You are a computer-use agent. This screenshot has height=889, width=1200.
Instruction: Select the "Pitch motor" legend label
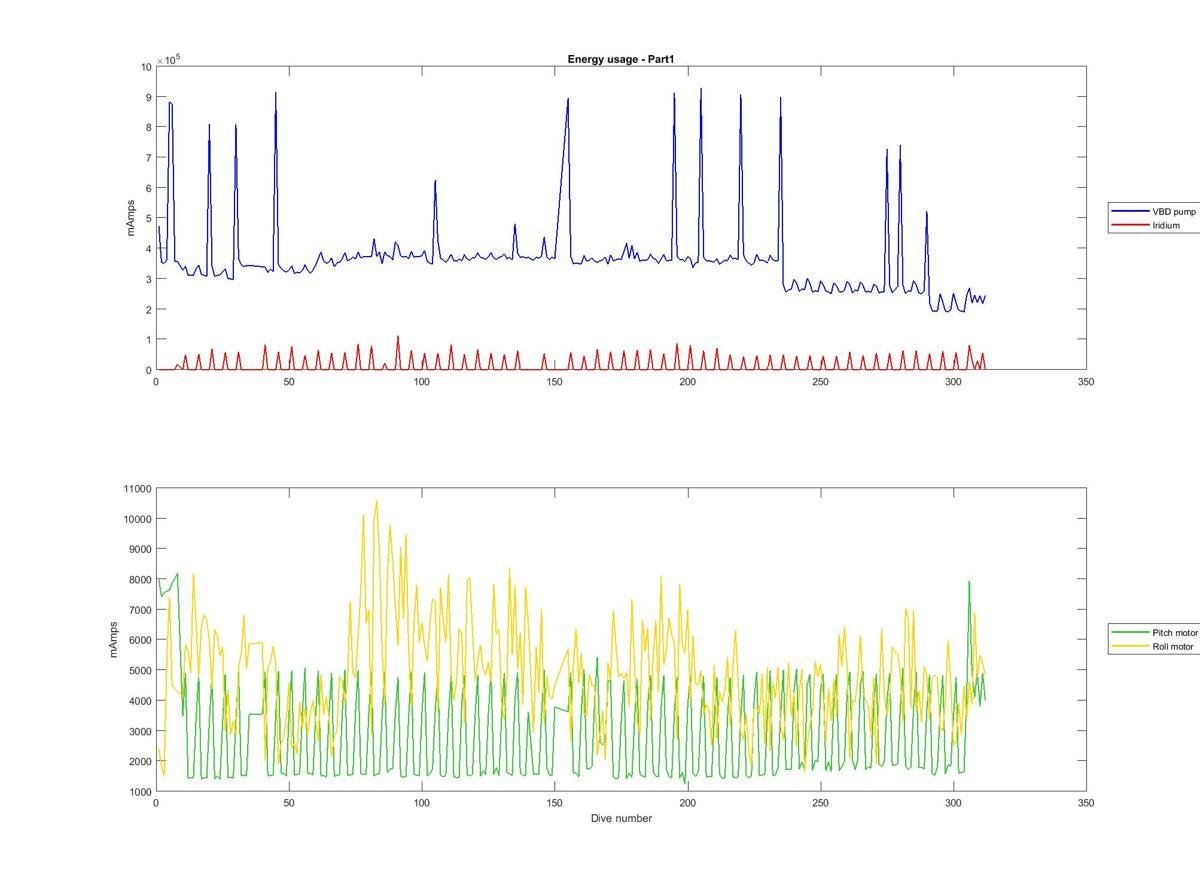pyautogui.click(x=1175, y=633)
